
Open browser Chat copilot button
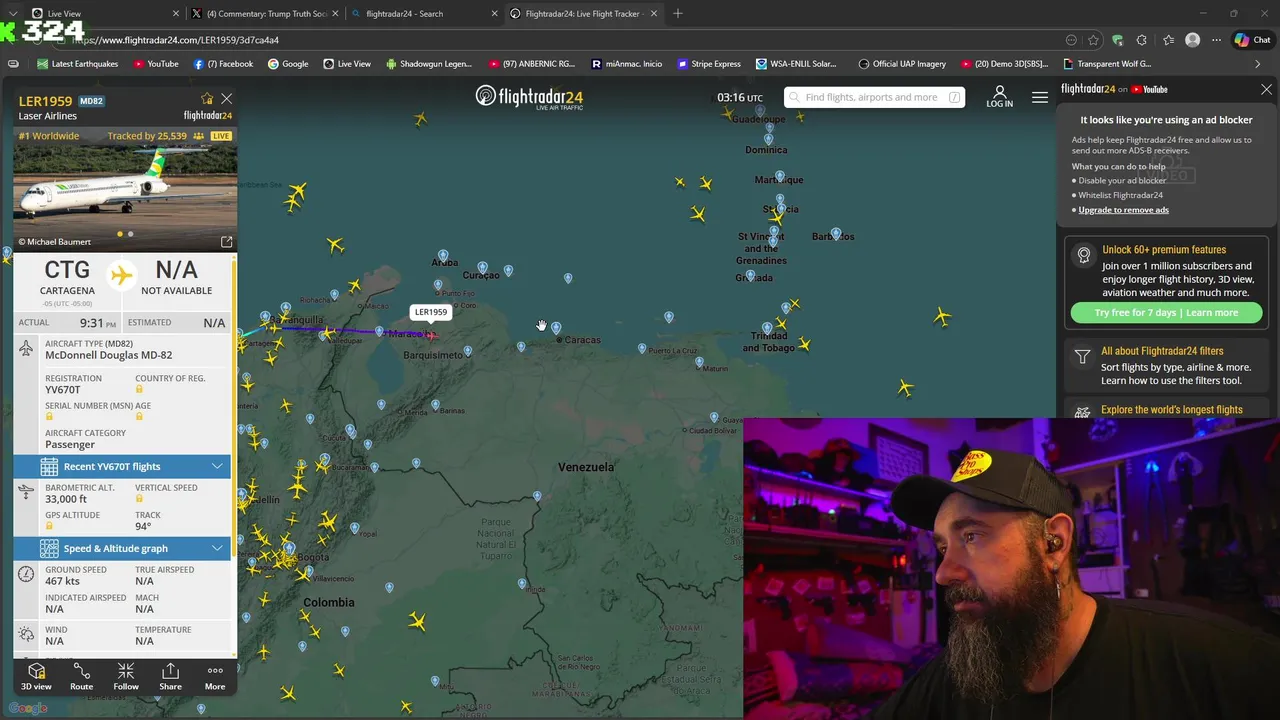1253,40
